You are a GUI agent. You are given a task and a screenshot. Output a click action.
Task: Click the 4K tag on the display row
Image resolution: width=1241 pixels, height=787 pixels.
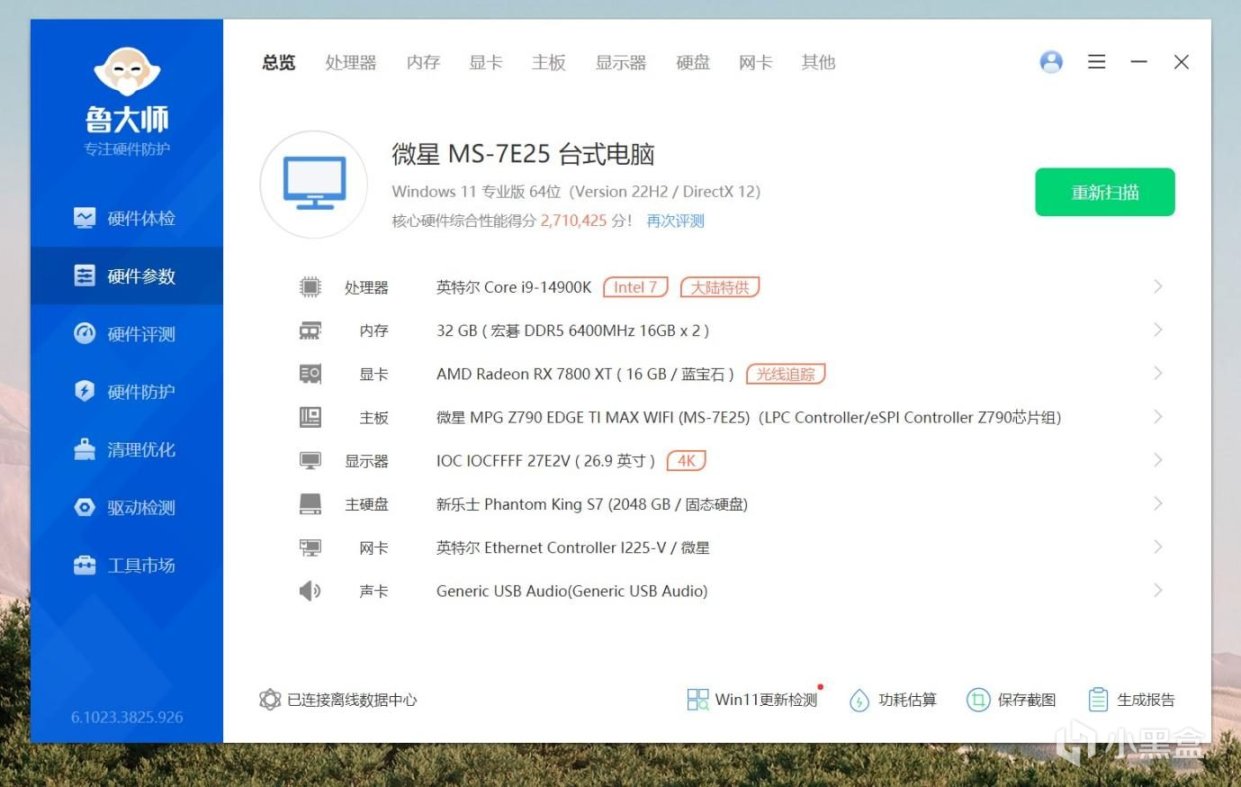click(x=686, y=461)
